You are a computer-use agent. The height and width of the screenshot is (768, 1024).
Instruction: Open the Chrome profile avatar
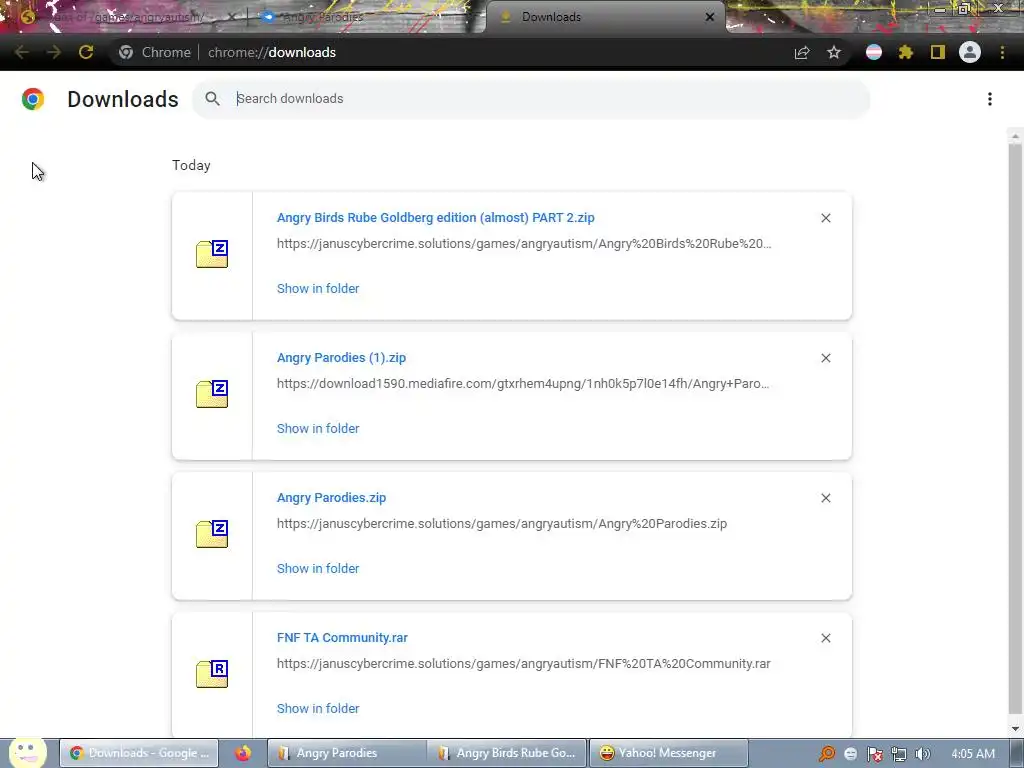(x=970, y=52)
